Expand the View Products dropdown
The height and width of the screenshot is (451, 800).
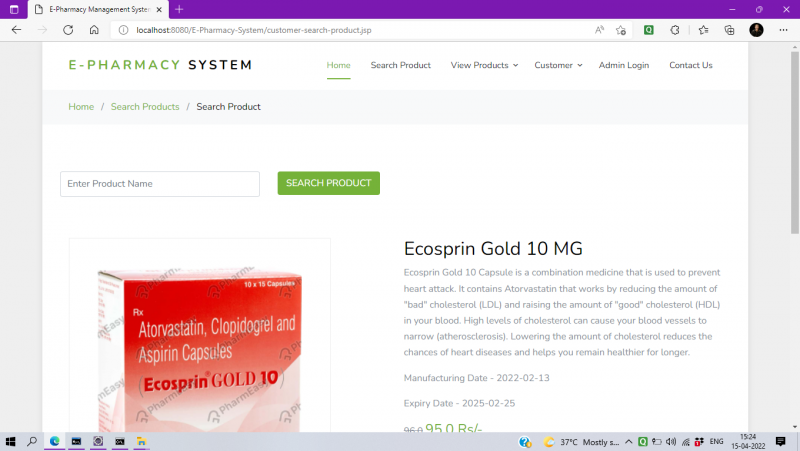[x=484, y=65]
